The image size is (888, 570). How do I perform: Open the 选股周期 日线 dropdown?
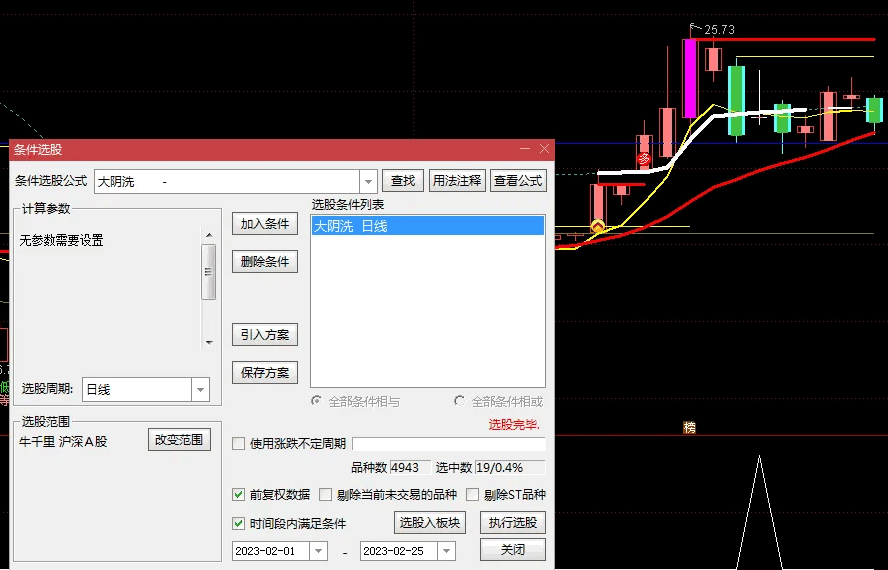click(200, 390)
